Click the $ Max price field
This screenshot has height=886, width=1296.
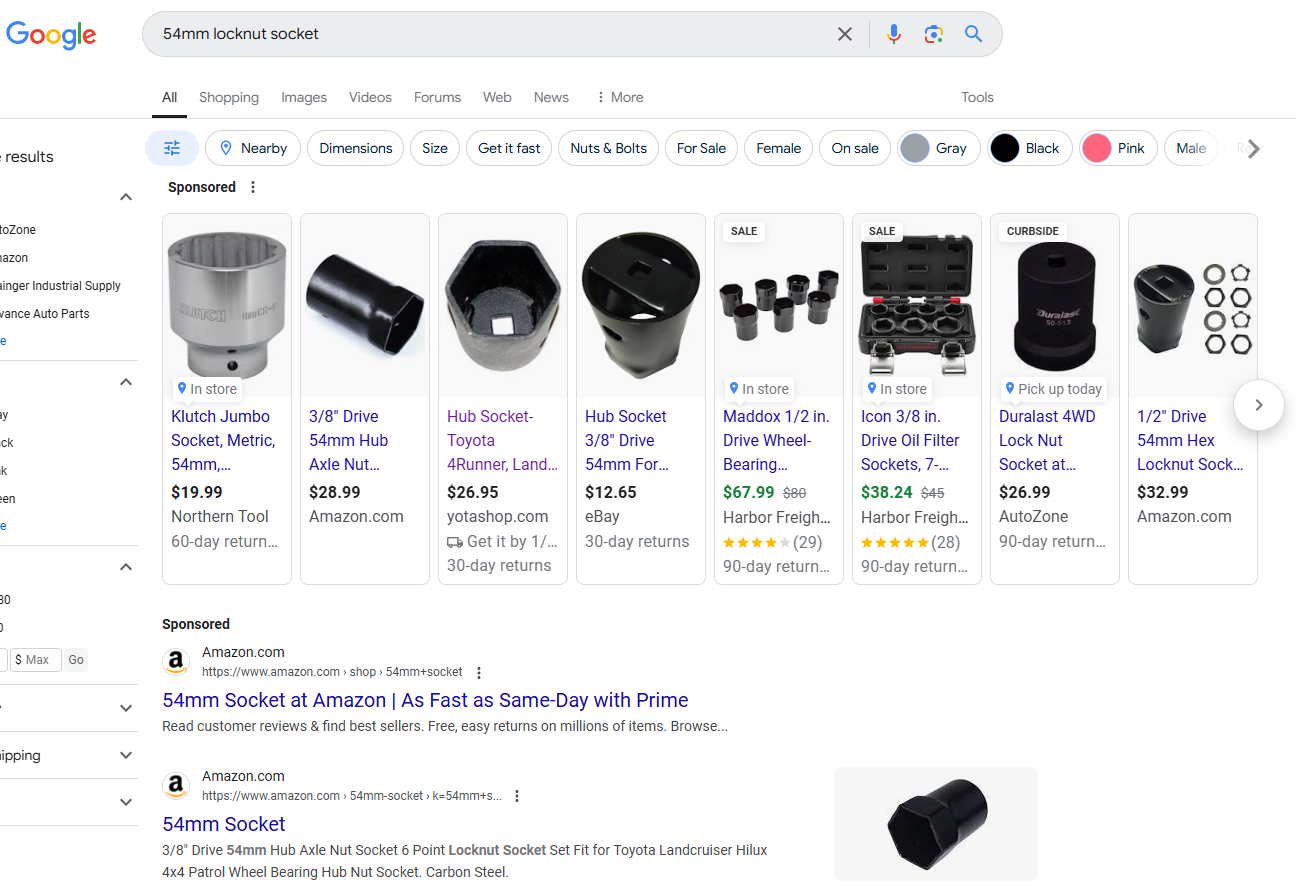[x=36, y=660]
